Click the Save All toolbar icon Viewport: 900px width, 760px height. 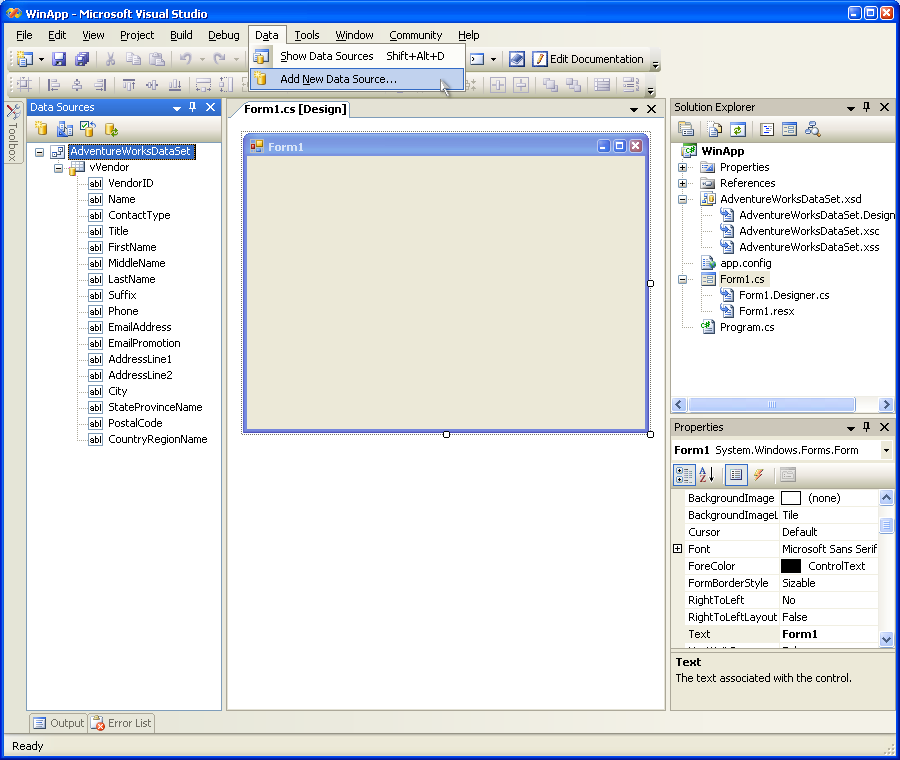82,59
